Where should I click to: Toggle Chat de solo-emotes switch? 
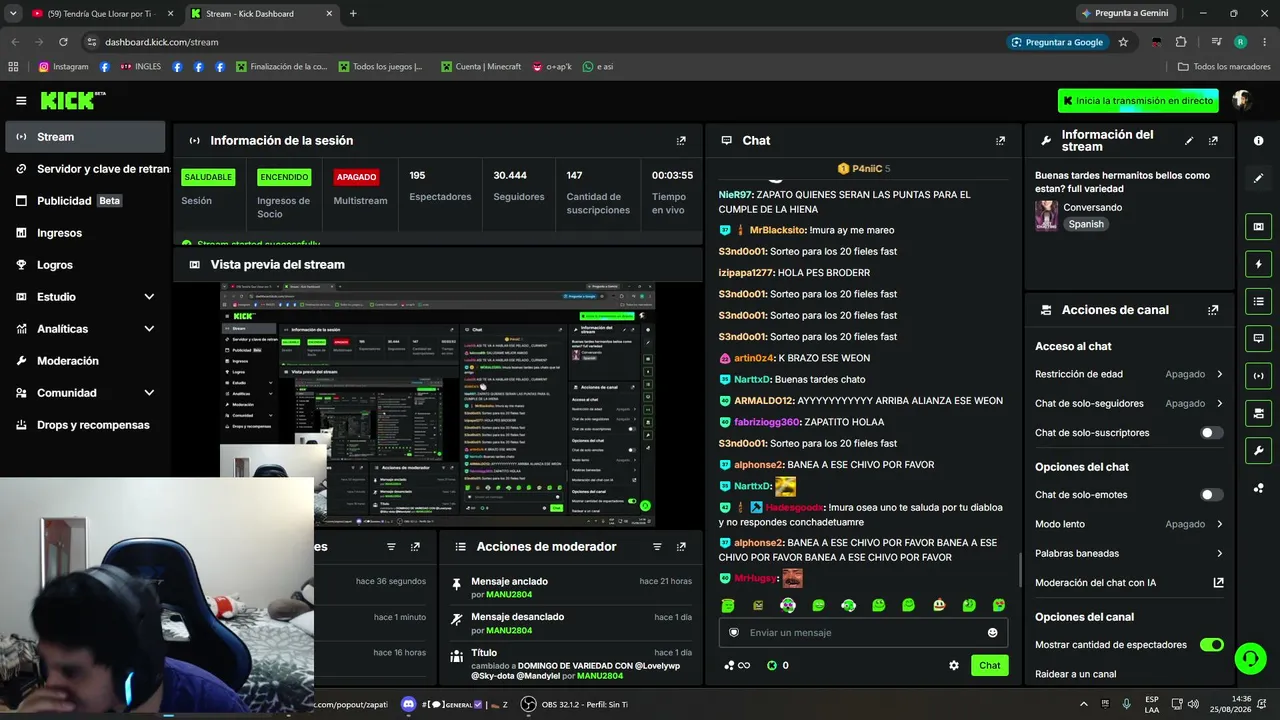point(1211,495)
